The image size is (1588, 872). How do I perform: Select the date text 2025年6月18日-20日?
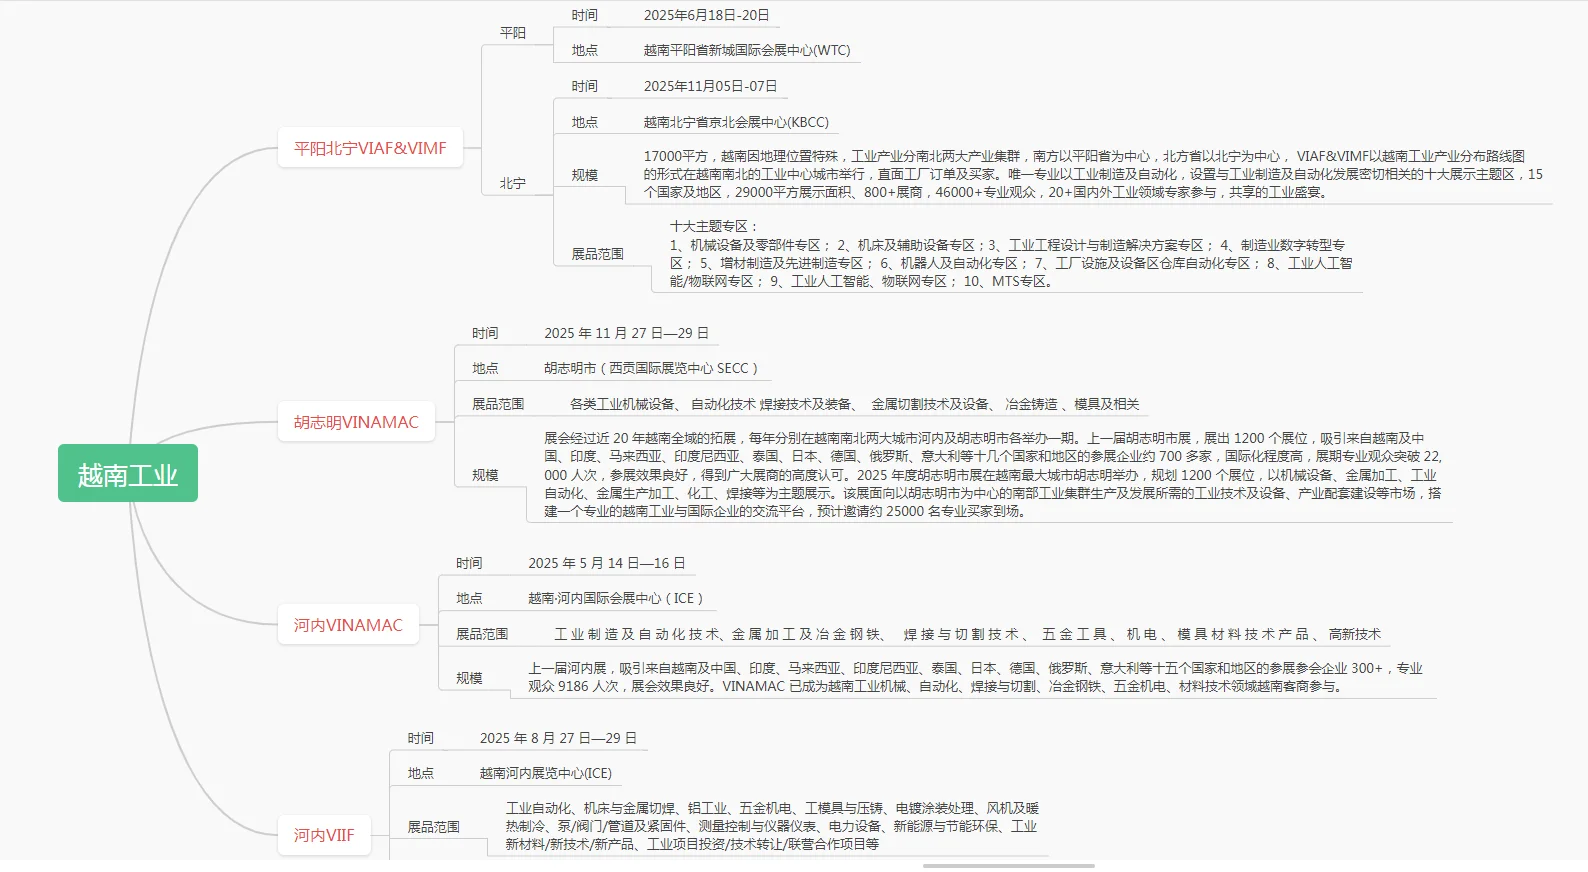(x=707, y=15)
